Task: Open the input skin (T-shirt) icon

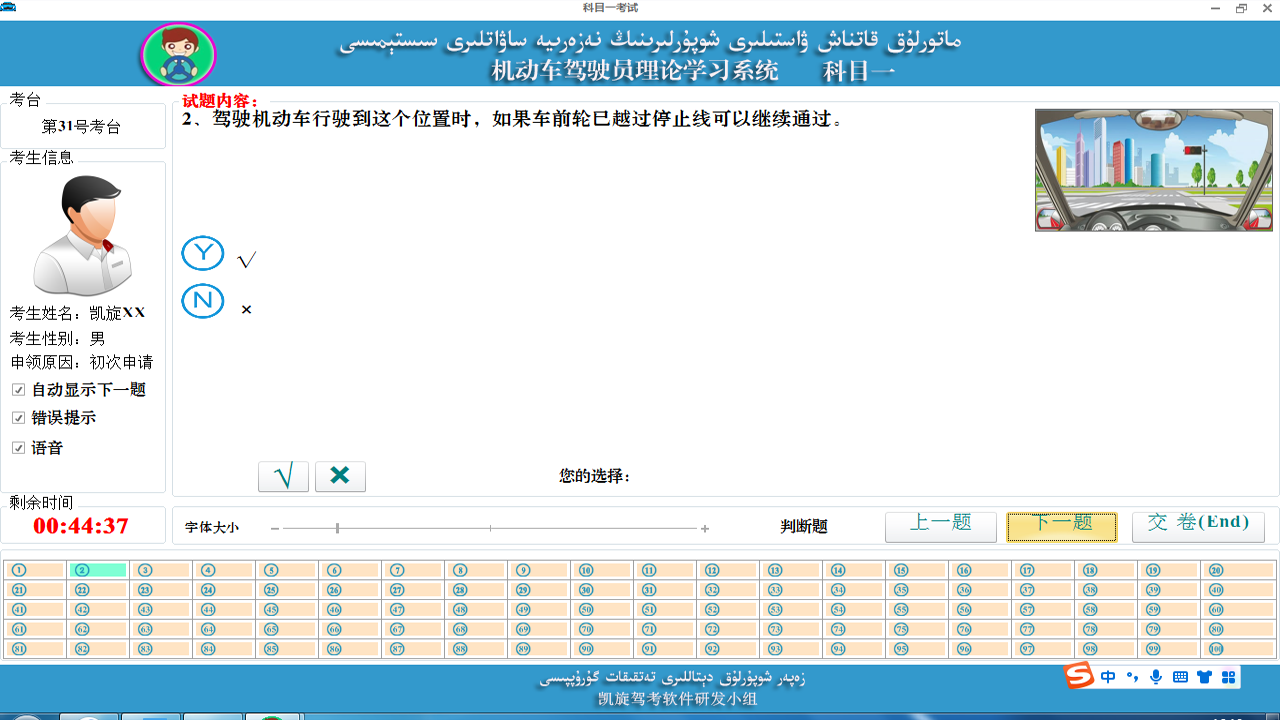Action: click(x=1204, y=676)
